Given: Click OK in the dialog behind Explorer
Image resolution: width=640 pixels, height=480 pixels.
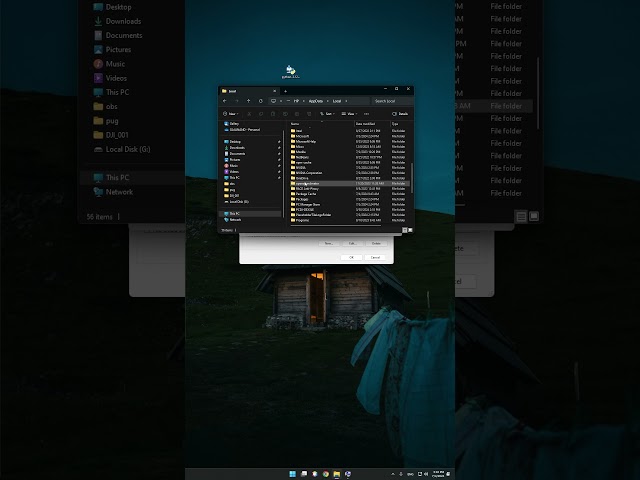Looking at the screenshot, I should click(351, 258).
